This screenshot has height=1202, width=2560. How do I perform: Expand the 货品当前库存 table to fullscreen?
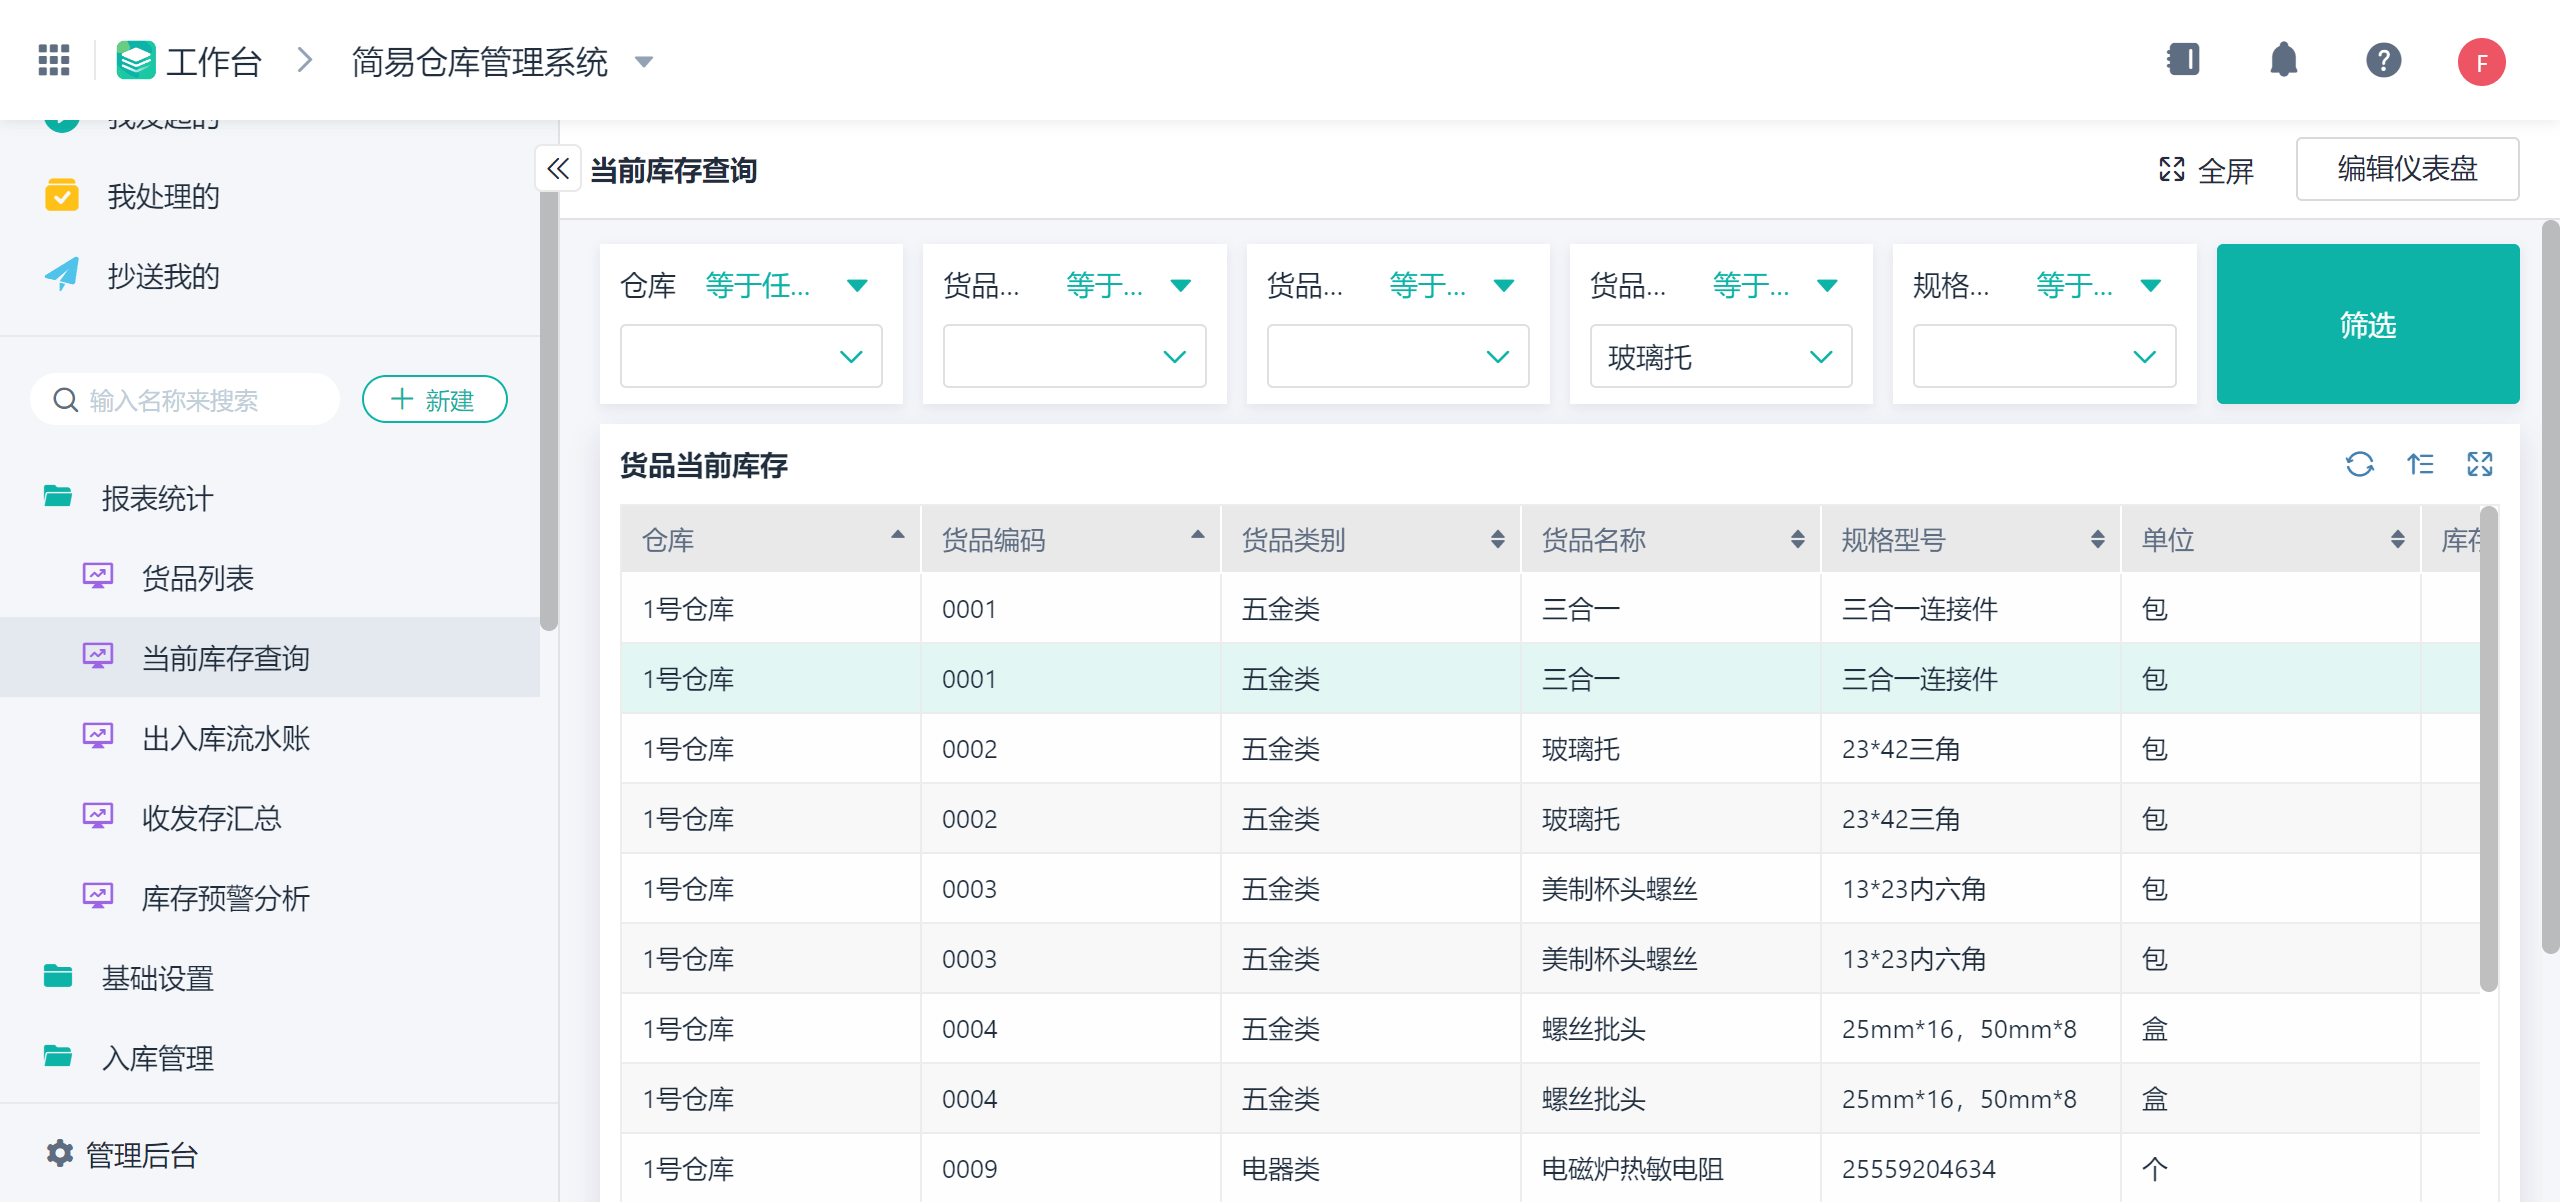click(x=2481, y=464)
